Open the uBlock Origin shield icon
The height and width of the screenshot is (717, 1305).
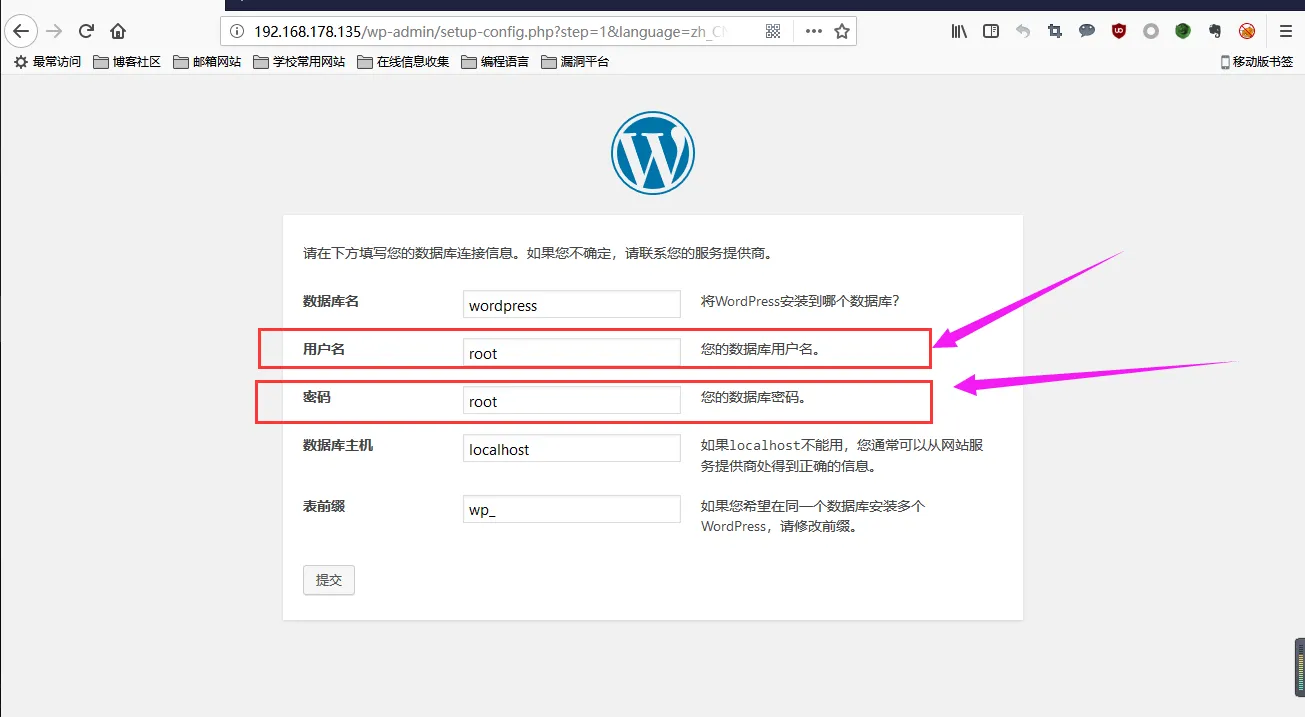tap(1119, 31)
